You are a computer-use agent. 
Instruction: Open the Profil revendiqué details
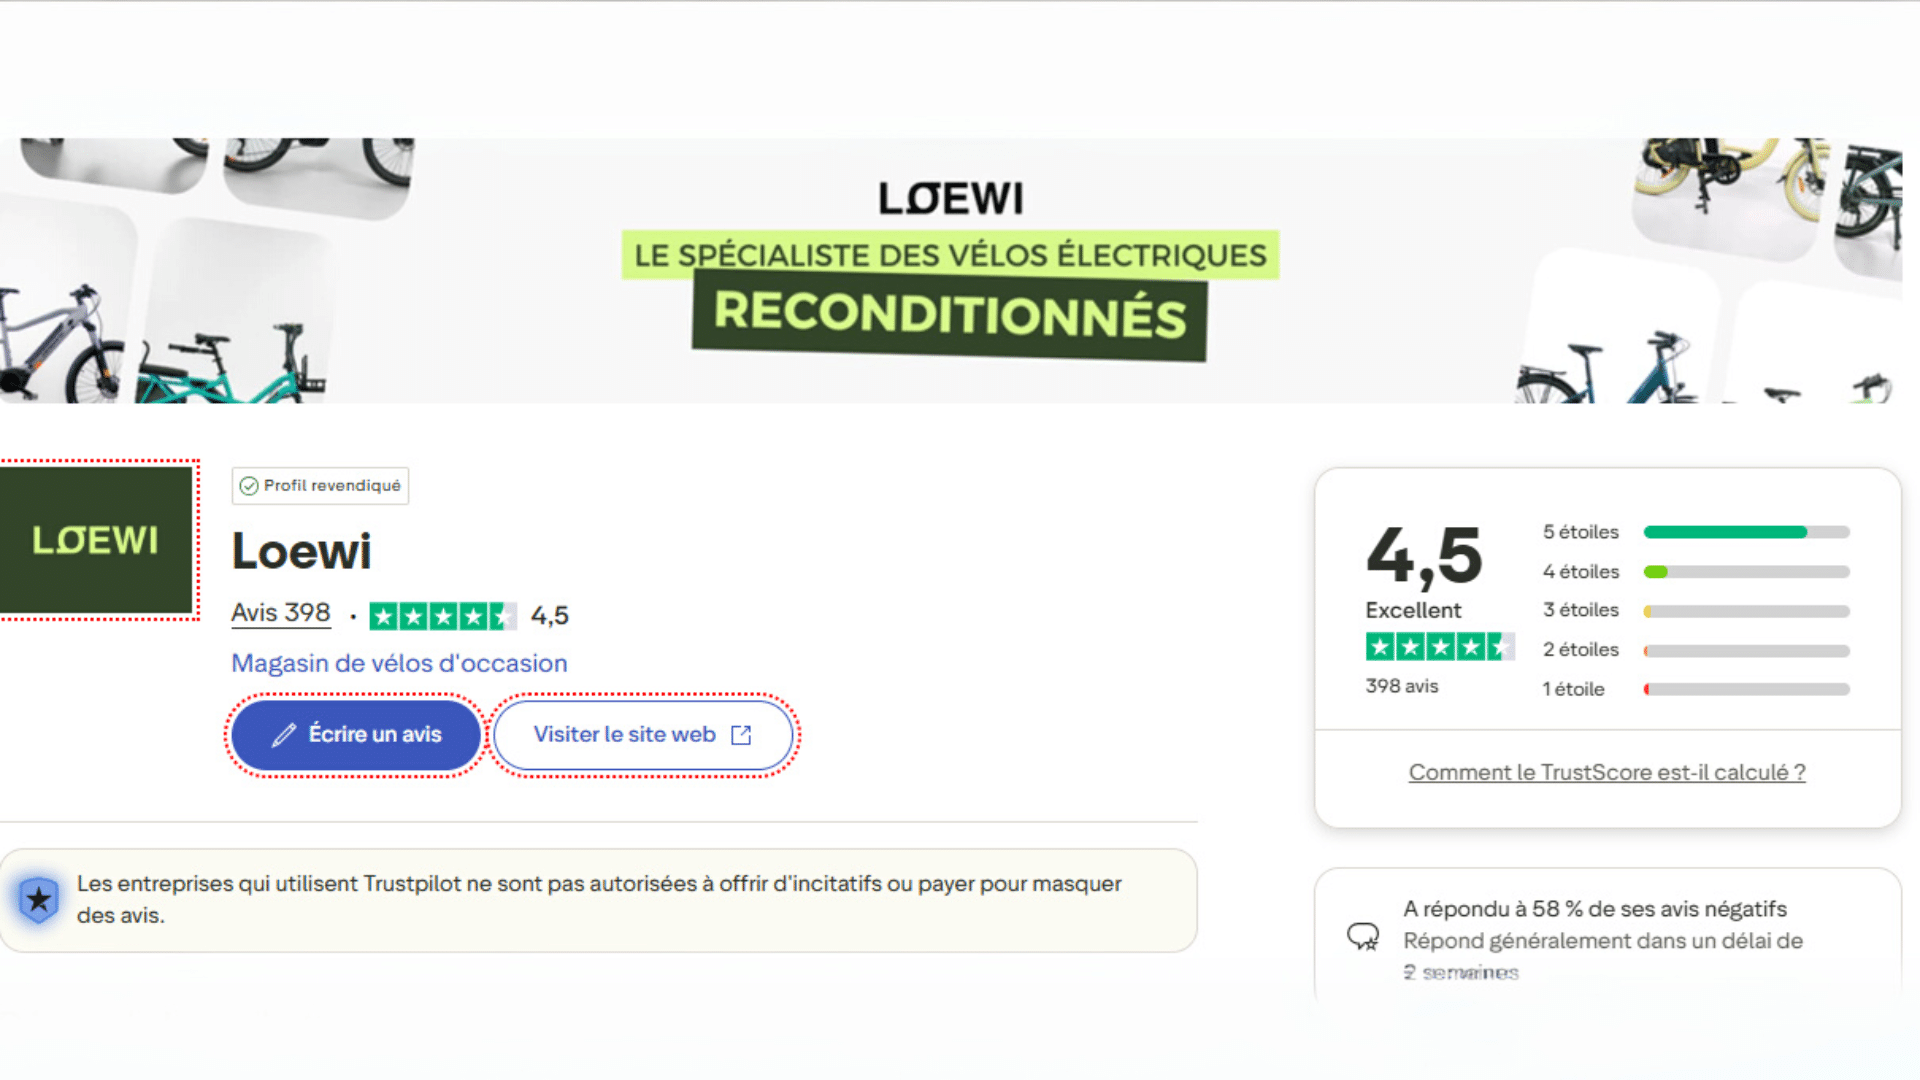click(x=320, y=486)
